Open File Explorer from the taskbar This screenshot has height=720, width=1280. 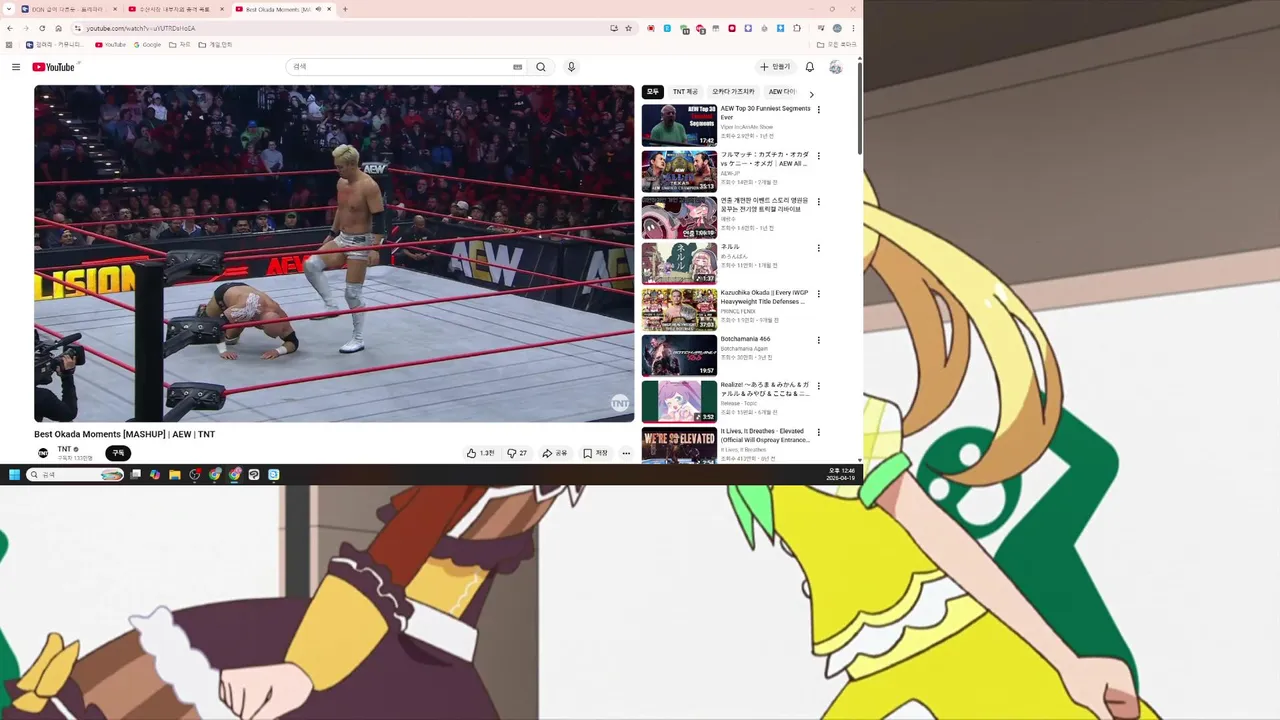[x=174, y=474]
